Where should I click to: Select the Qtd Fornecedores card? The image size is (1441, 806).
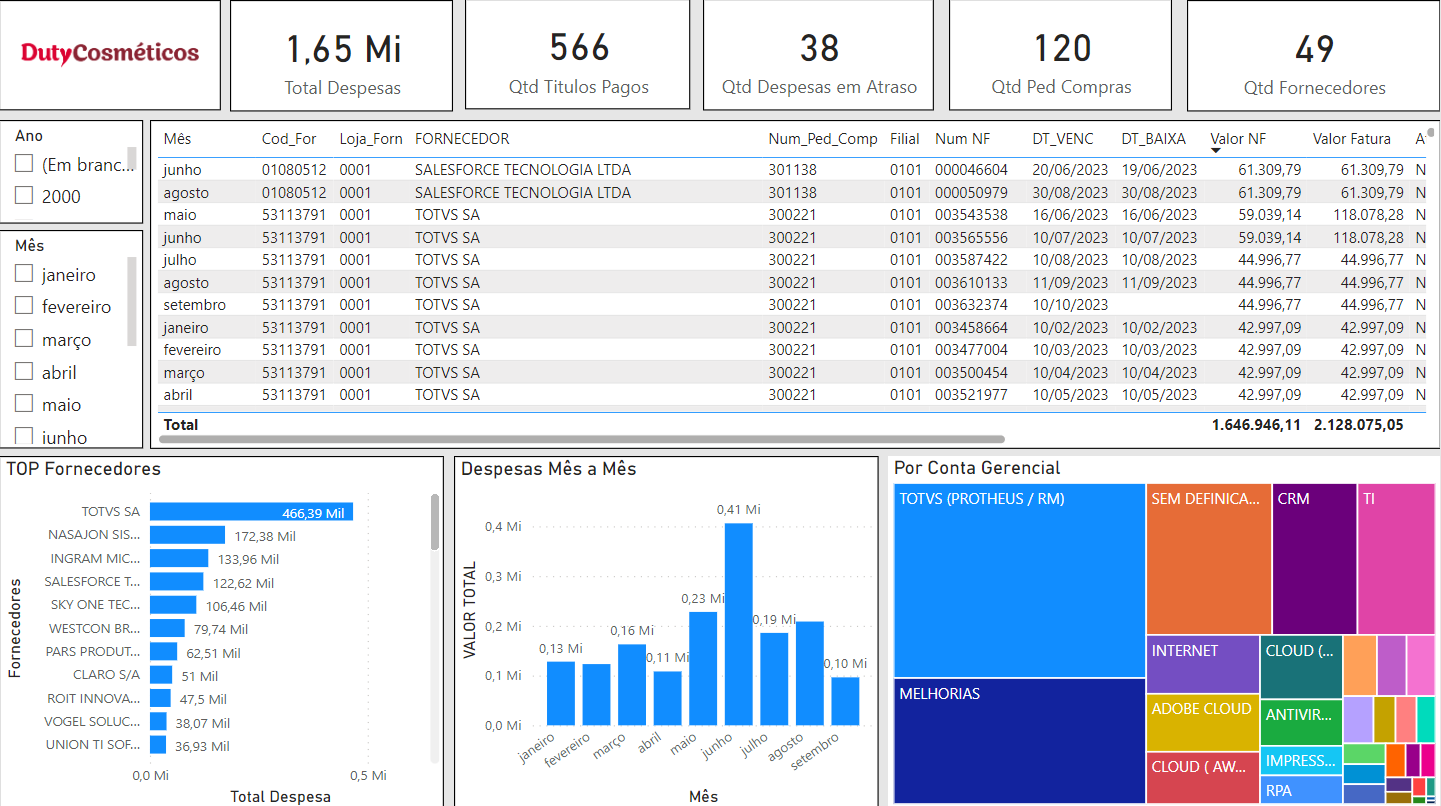click(x=1314, y=55)
